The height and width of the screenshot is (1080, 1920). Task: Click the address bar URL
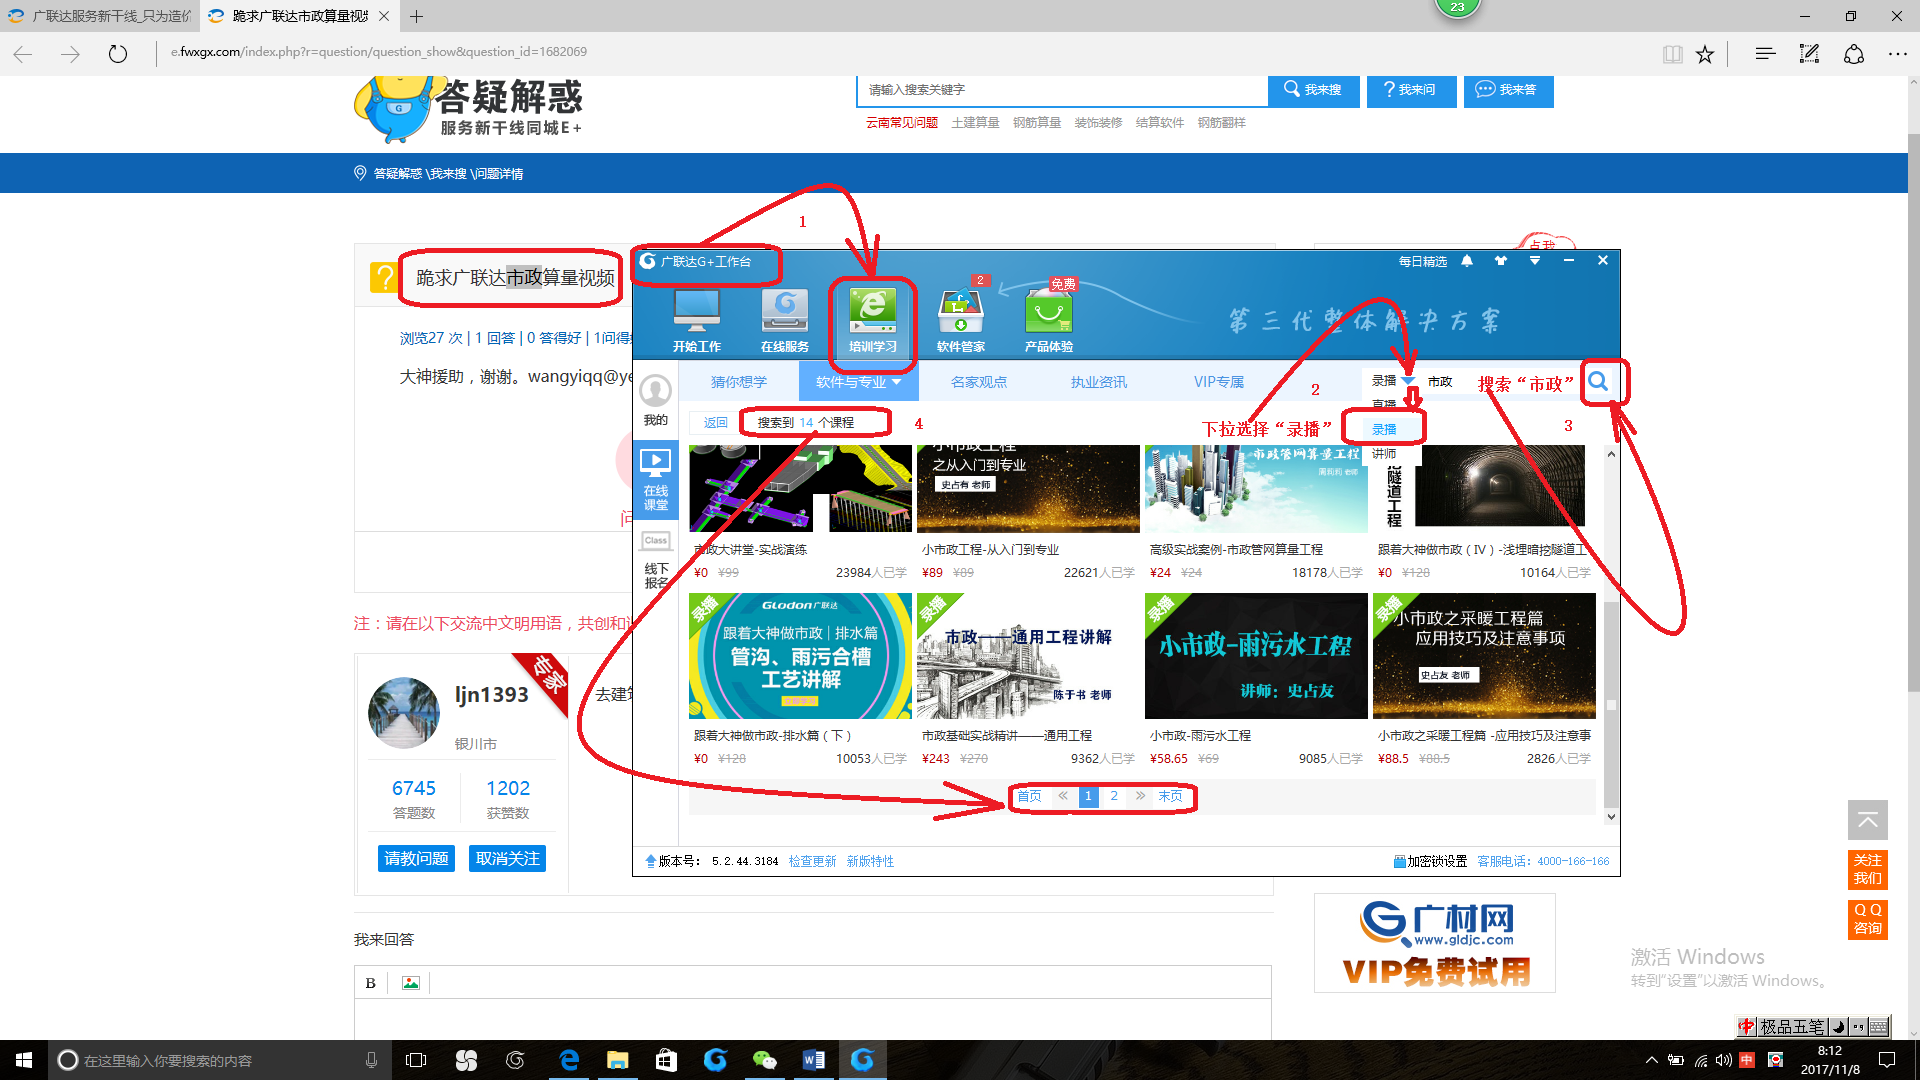379,52
